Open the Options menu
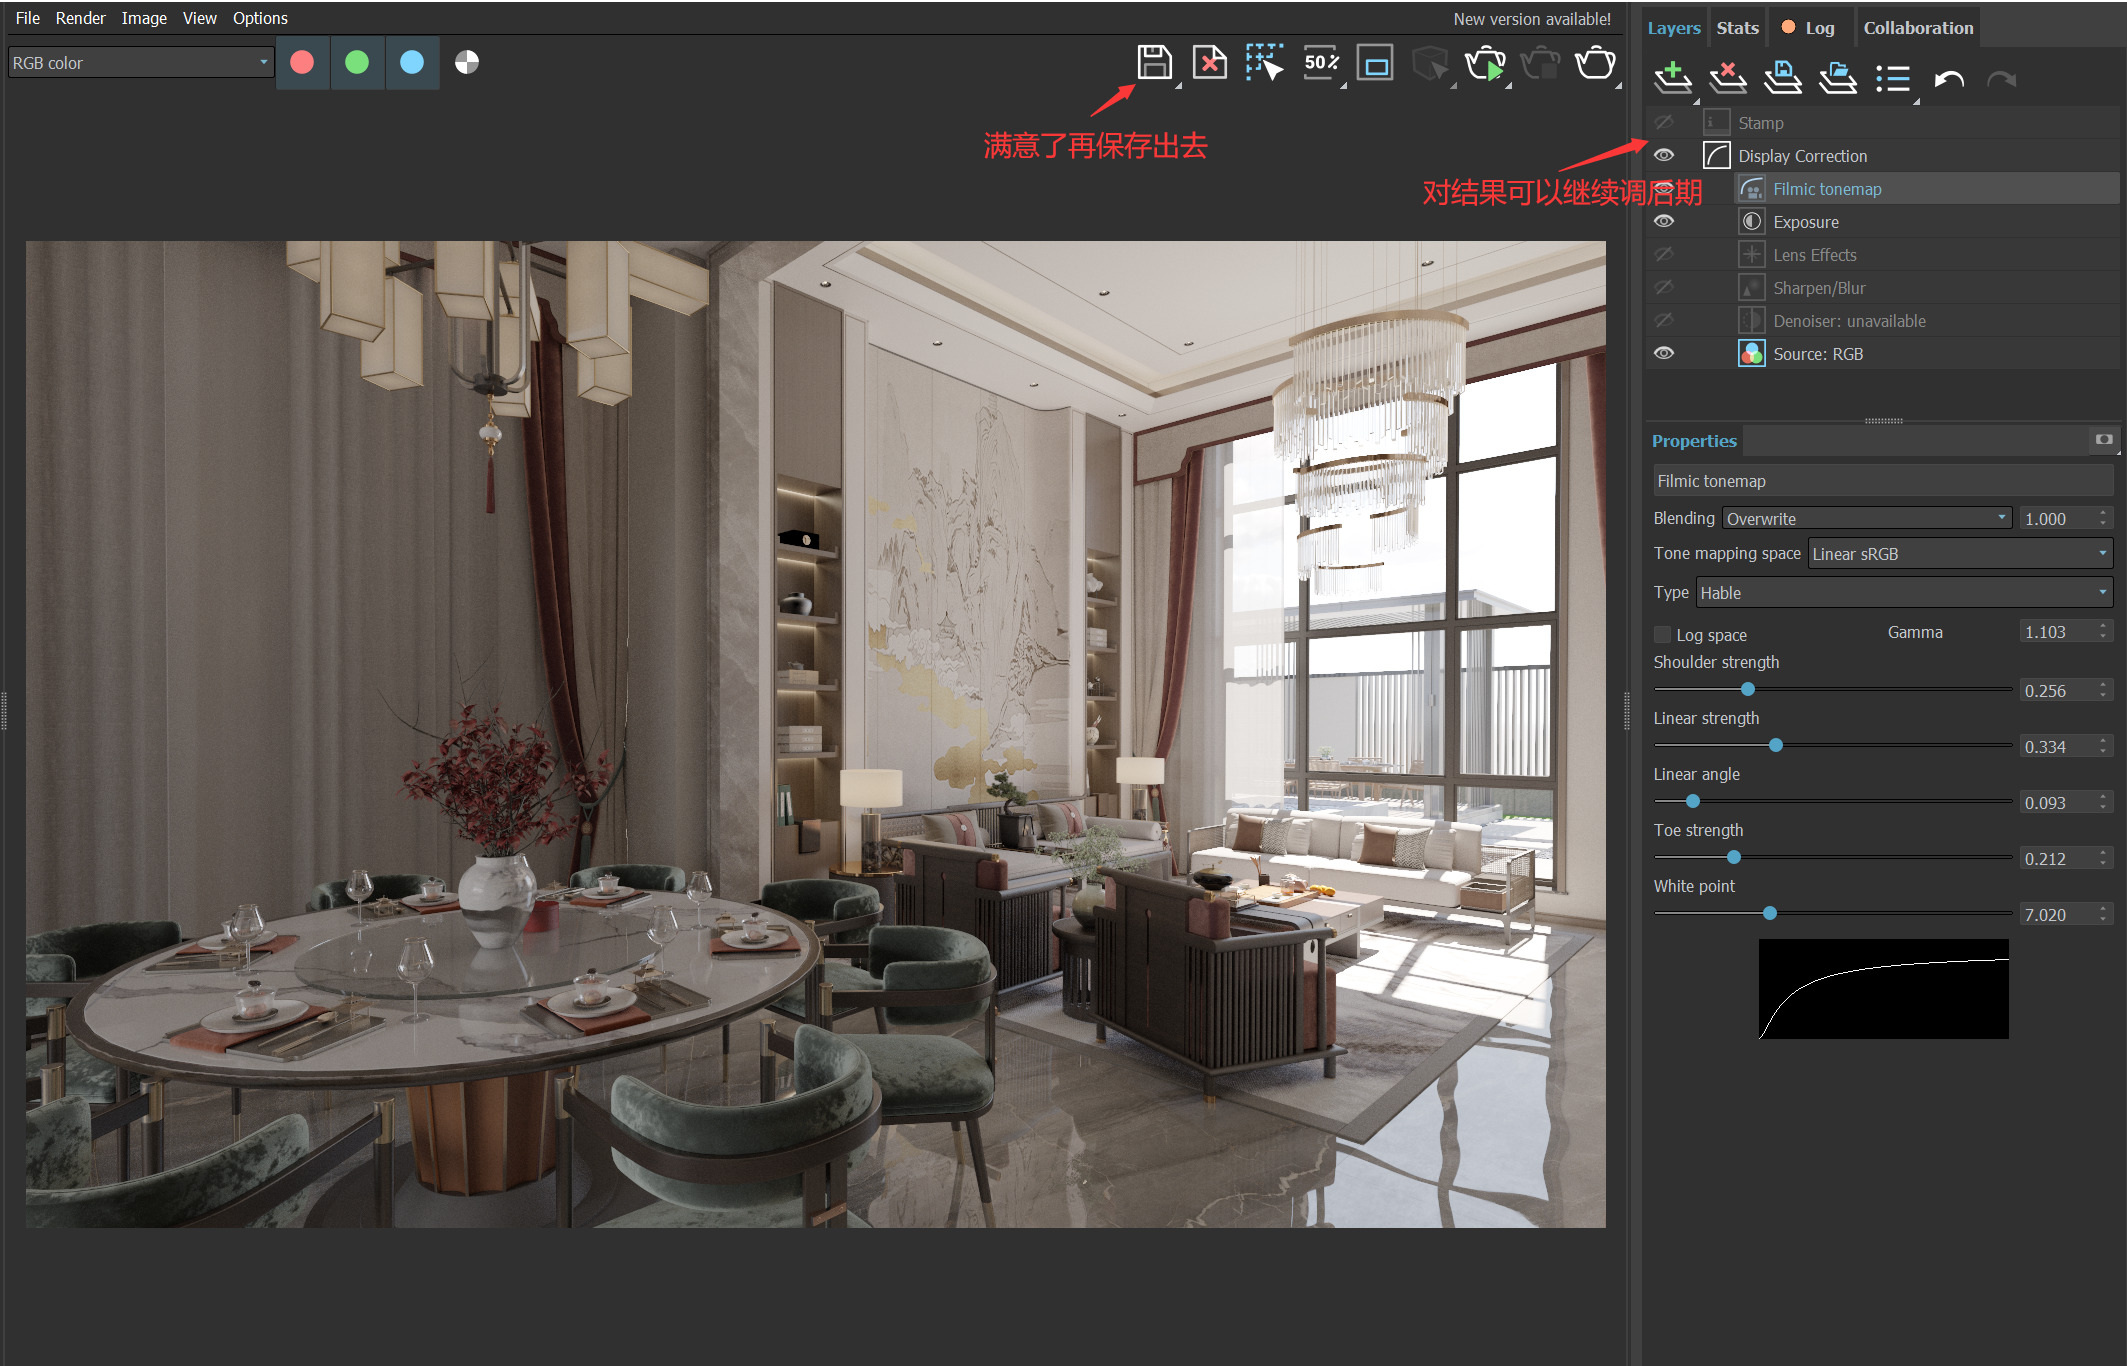The image size is (2127, 1366). (x=260, y=18)
